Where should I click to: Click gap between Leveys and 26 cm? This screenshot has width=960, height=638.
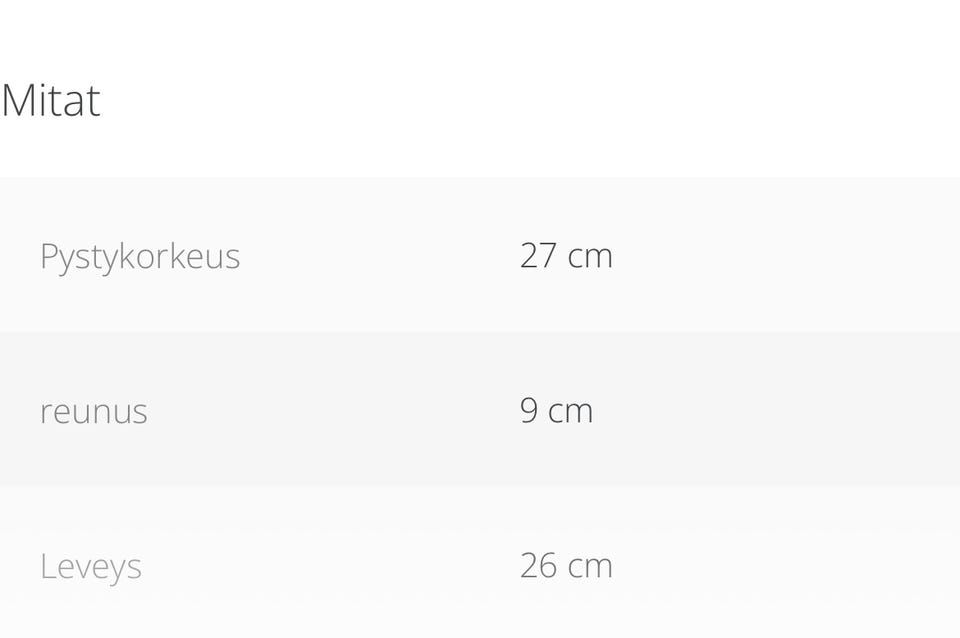tap(330, 566)
